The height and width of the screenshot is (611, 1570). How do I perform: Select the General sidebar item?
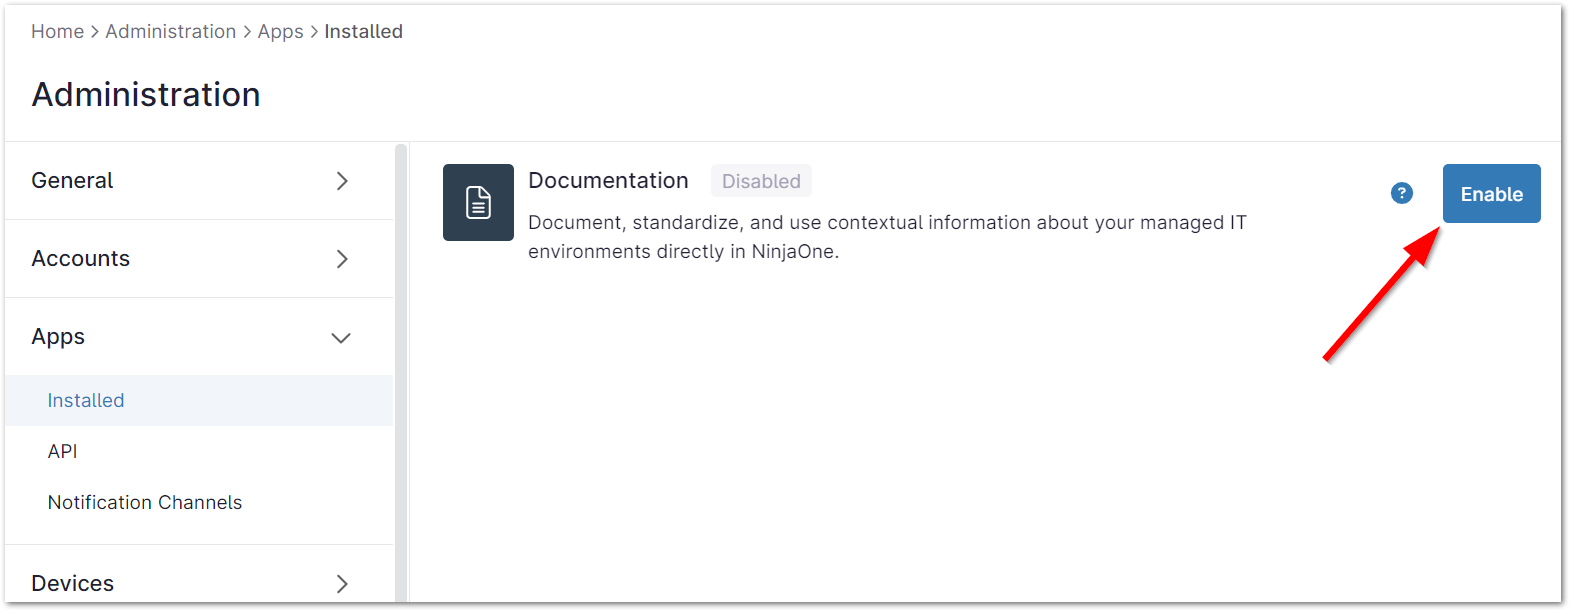(x=72, y=181)
